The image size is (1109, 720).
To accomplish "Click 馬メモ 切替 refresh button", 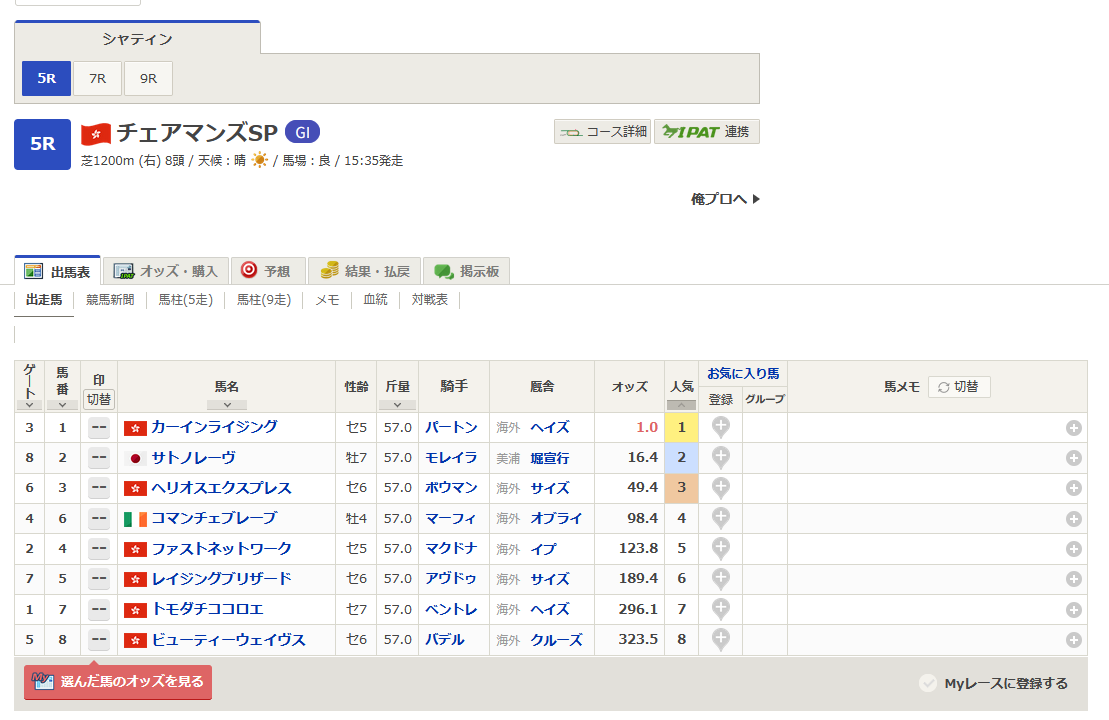I will click(958, 387).
